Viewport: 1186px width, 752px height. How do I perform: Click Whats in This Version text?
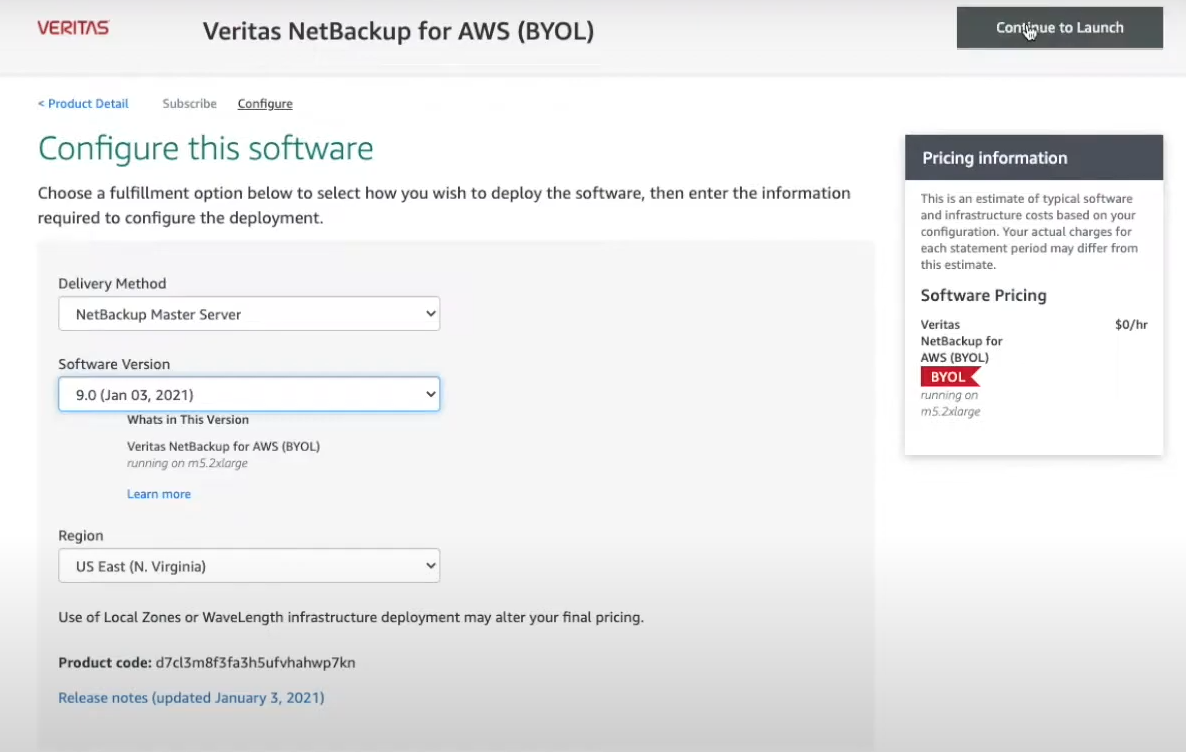[x=188, y=420]
